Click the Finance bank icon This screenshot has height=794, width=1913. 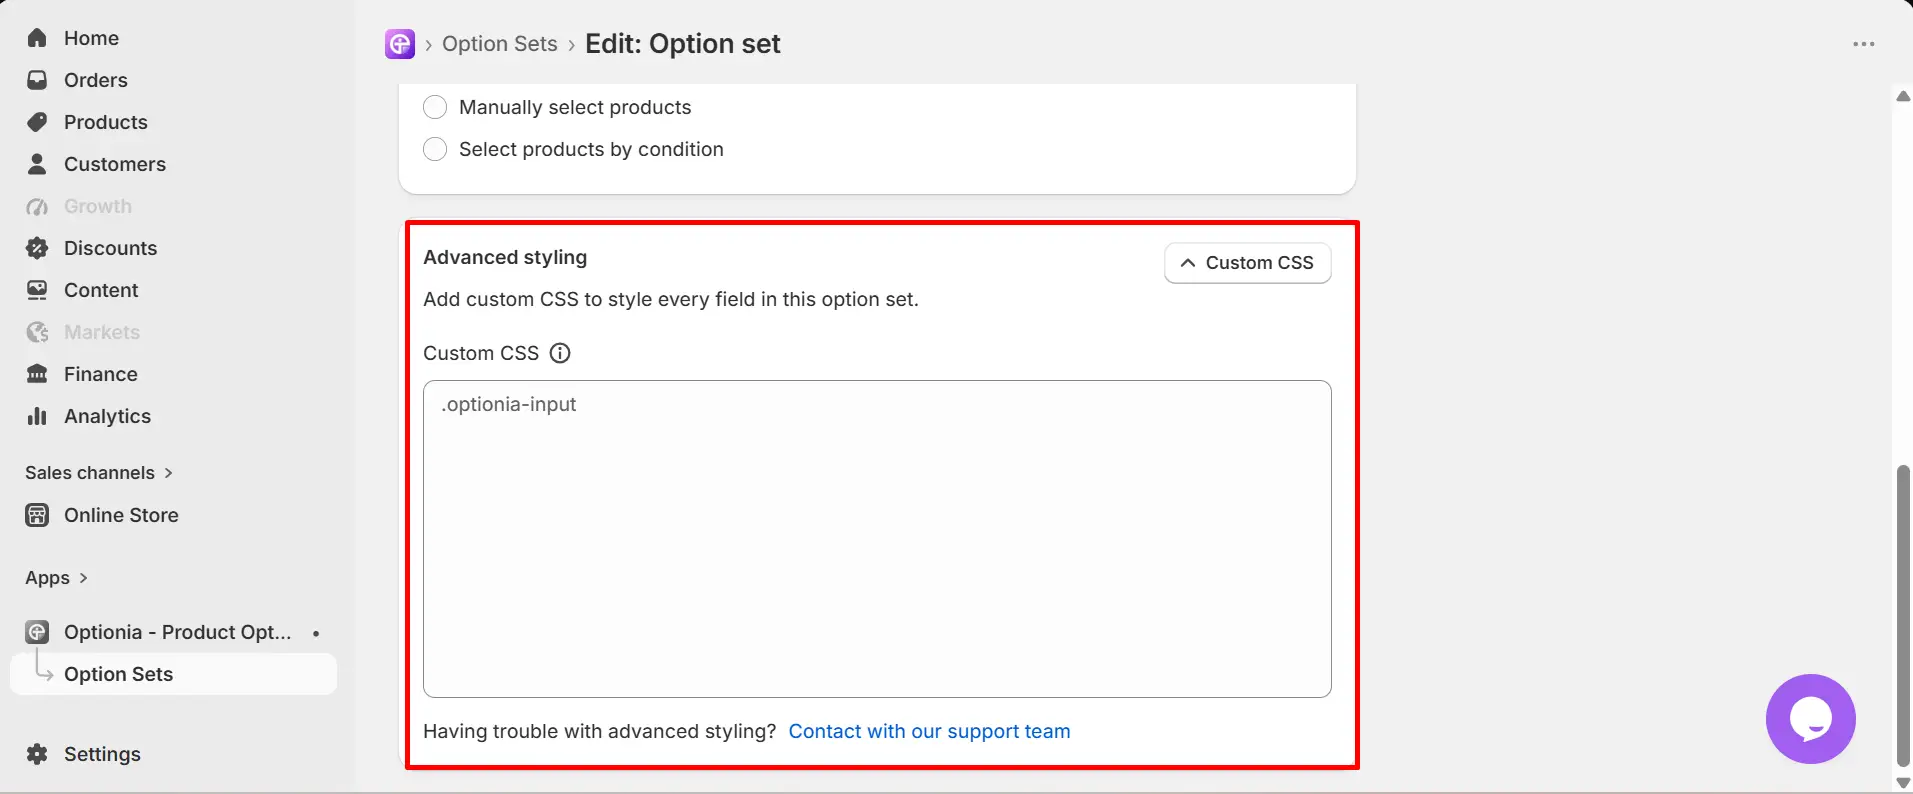(x=37, y=374)
